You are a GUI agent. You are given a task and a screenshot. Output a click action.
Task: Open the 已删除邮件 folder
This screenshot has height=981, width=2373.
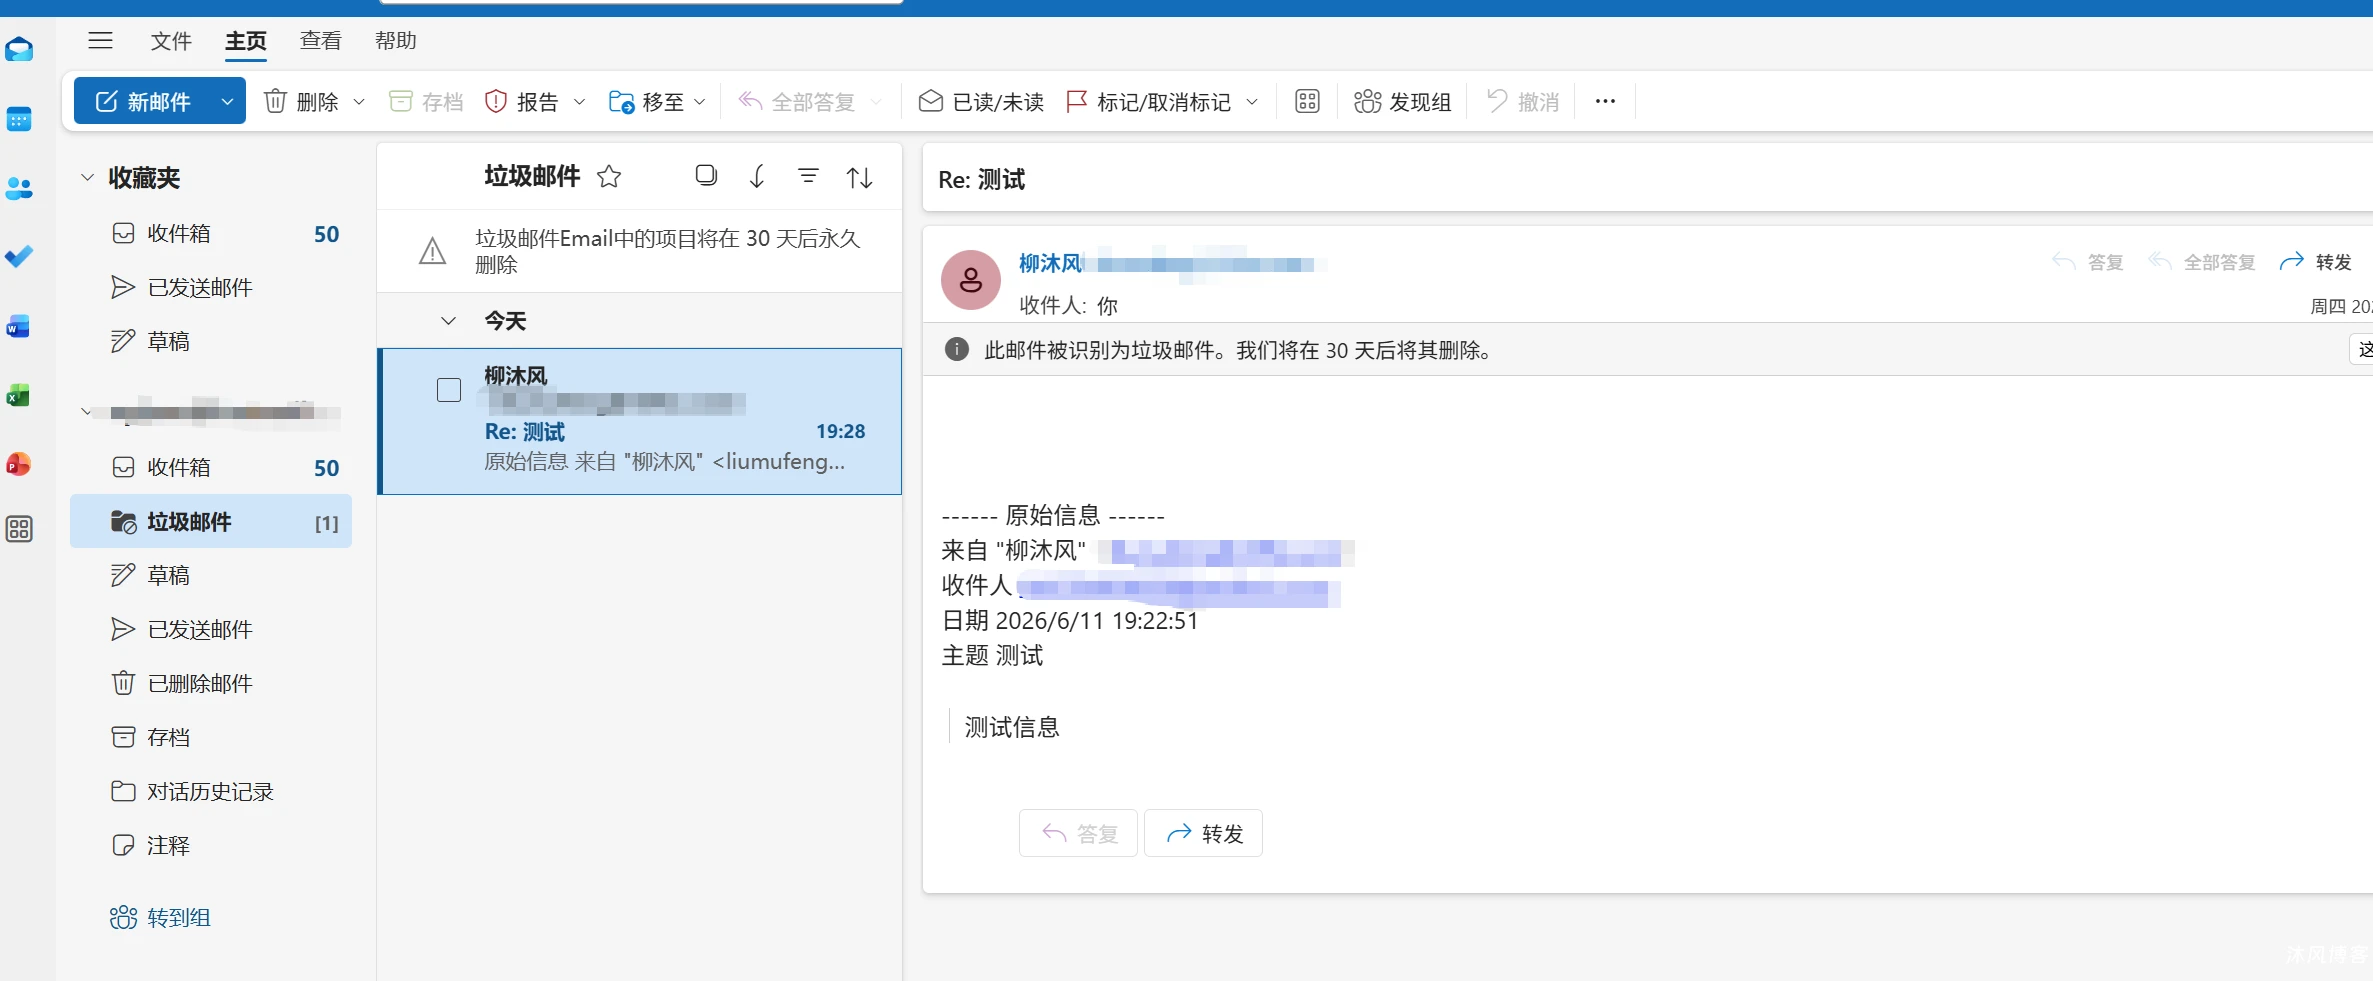click(211, 683)
